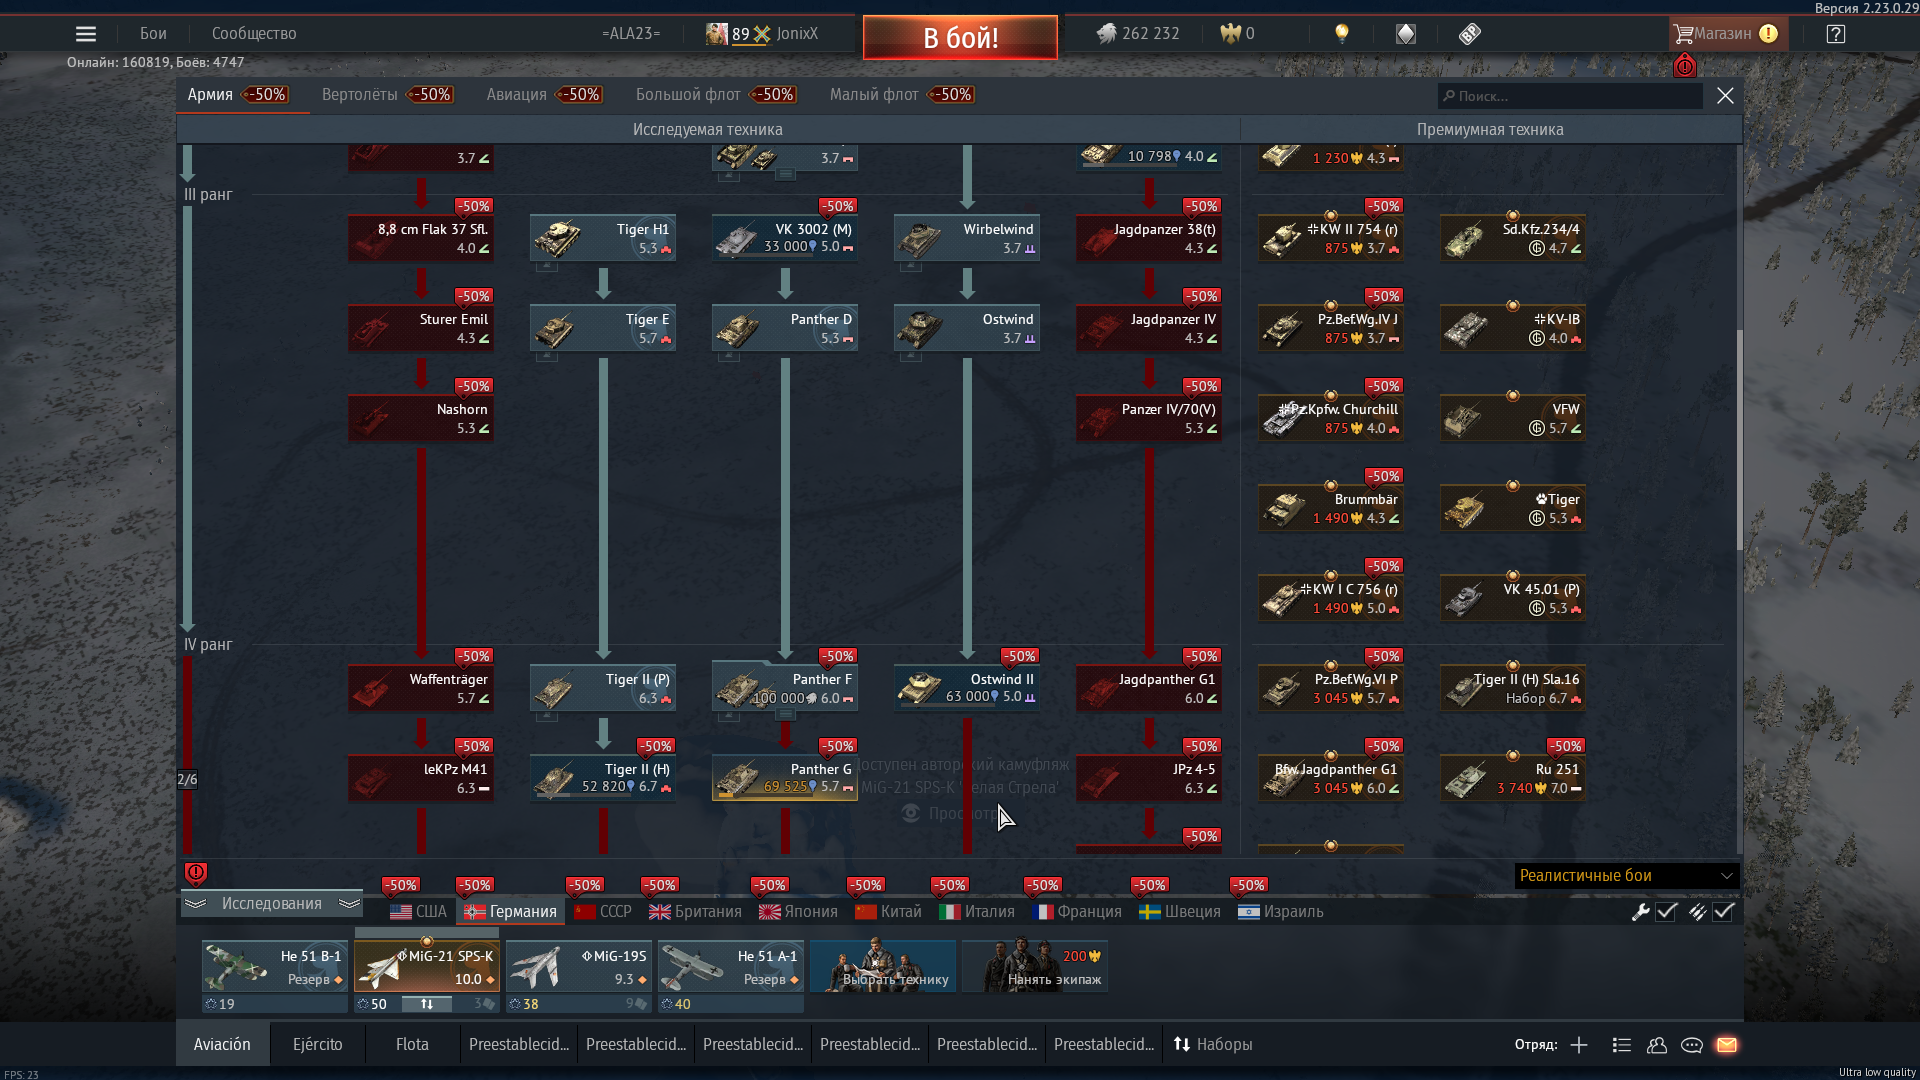Click the swap arrows under MiG-21 slot
The height and width of the screenshot is (1080, 1920).
pos(427,1004)
